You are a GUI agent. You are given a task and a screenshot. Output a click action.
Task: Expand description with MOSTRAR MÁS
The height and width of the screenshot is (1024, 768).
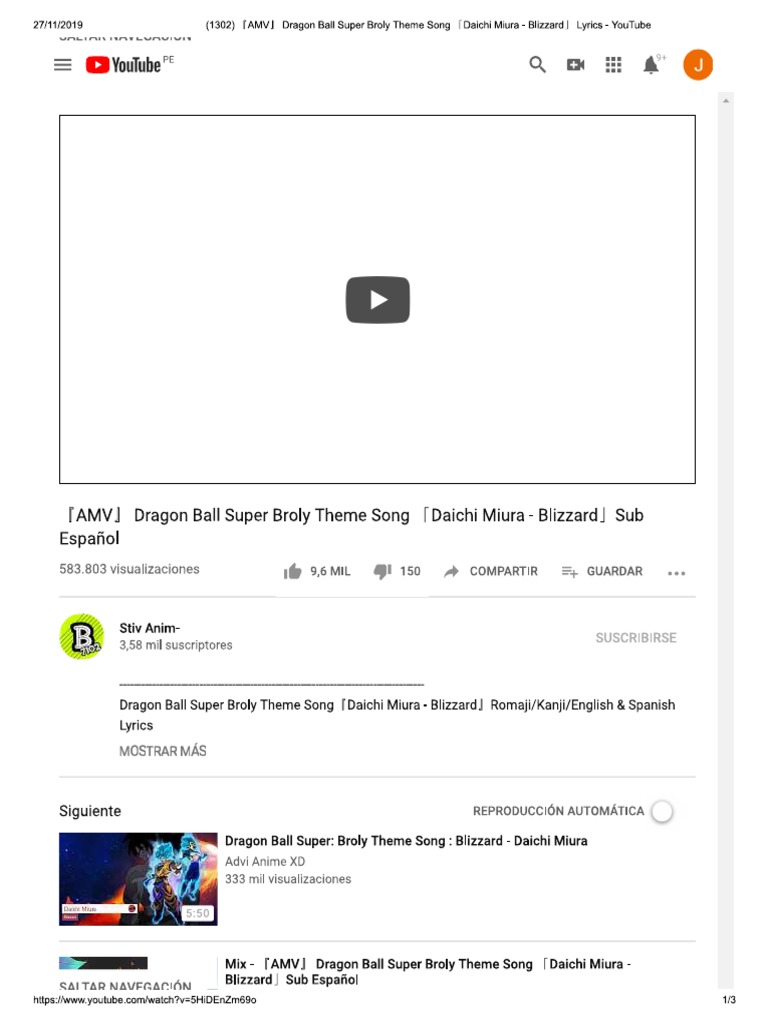163,751
